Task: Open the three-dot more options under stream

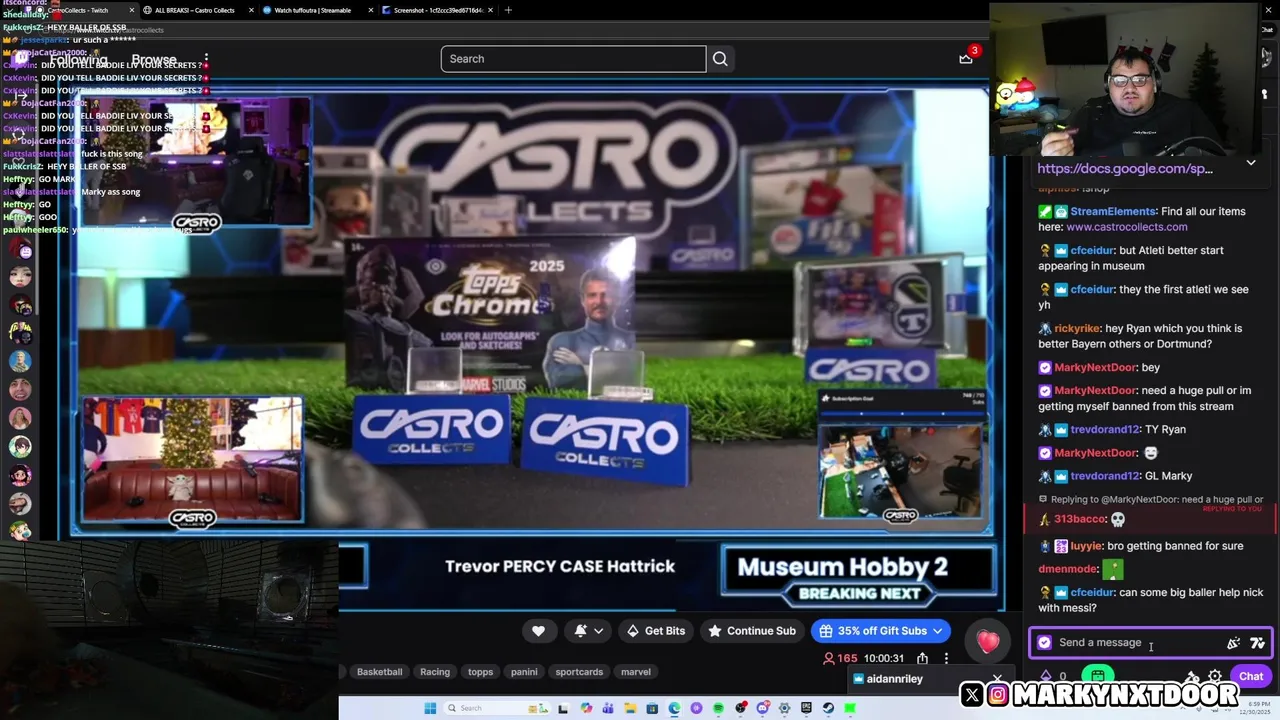Action: click(x=946, y=658)
